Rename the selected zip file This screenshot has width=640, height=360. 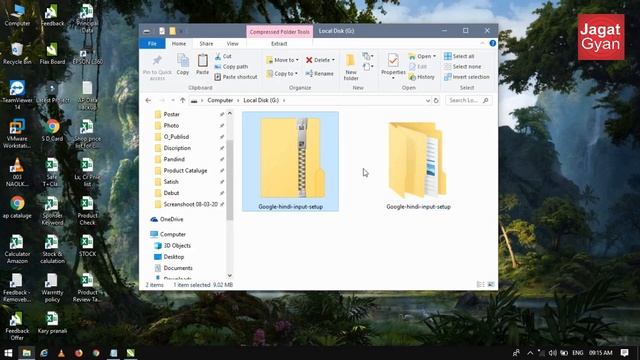coord(319,73)
